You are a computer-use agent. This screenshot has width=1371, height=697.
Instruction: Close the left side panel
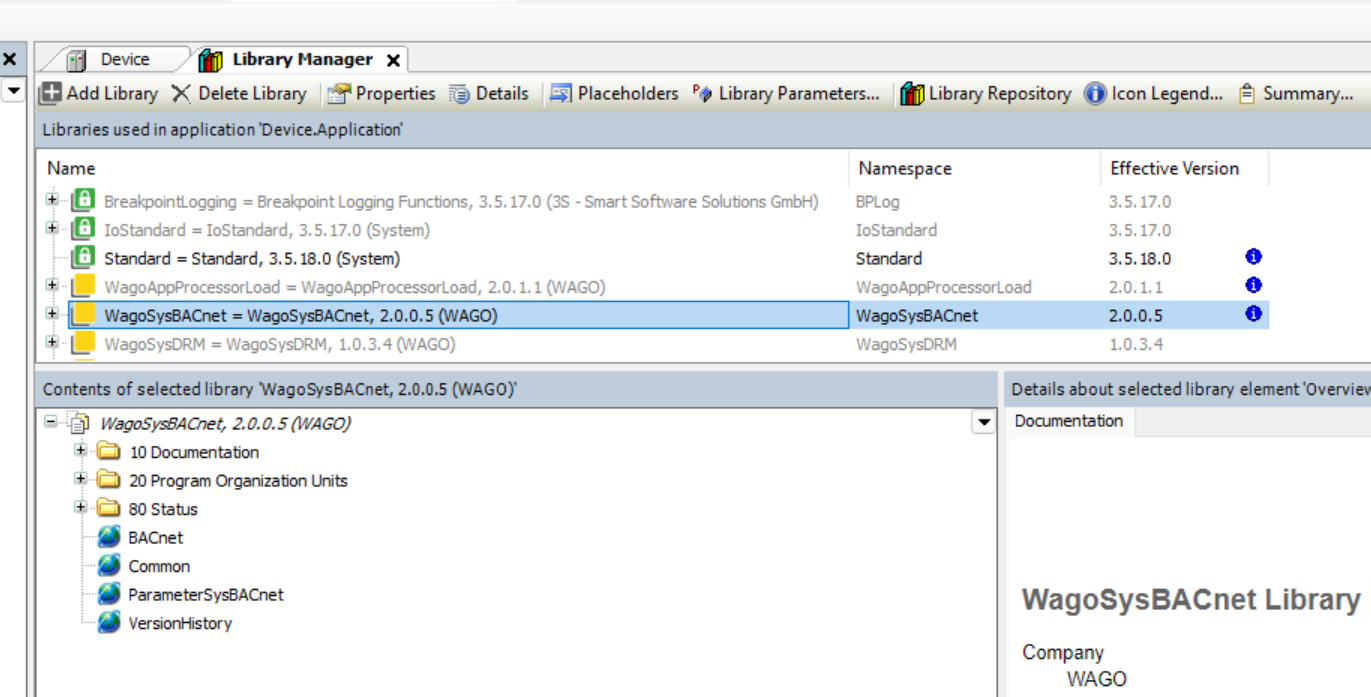pos(9,60)
